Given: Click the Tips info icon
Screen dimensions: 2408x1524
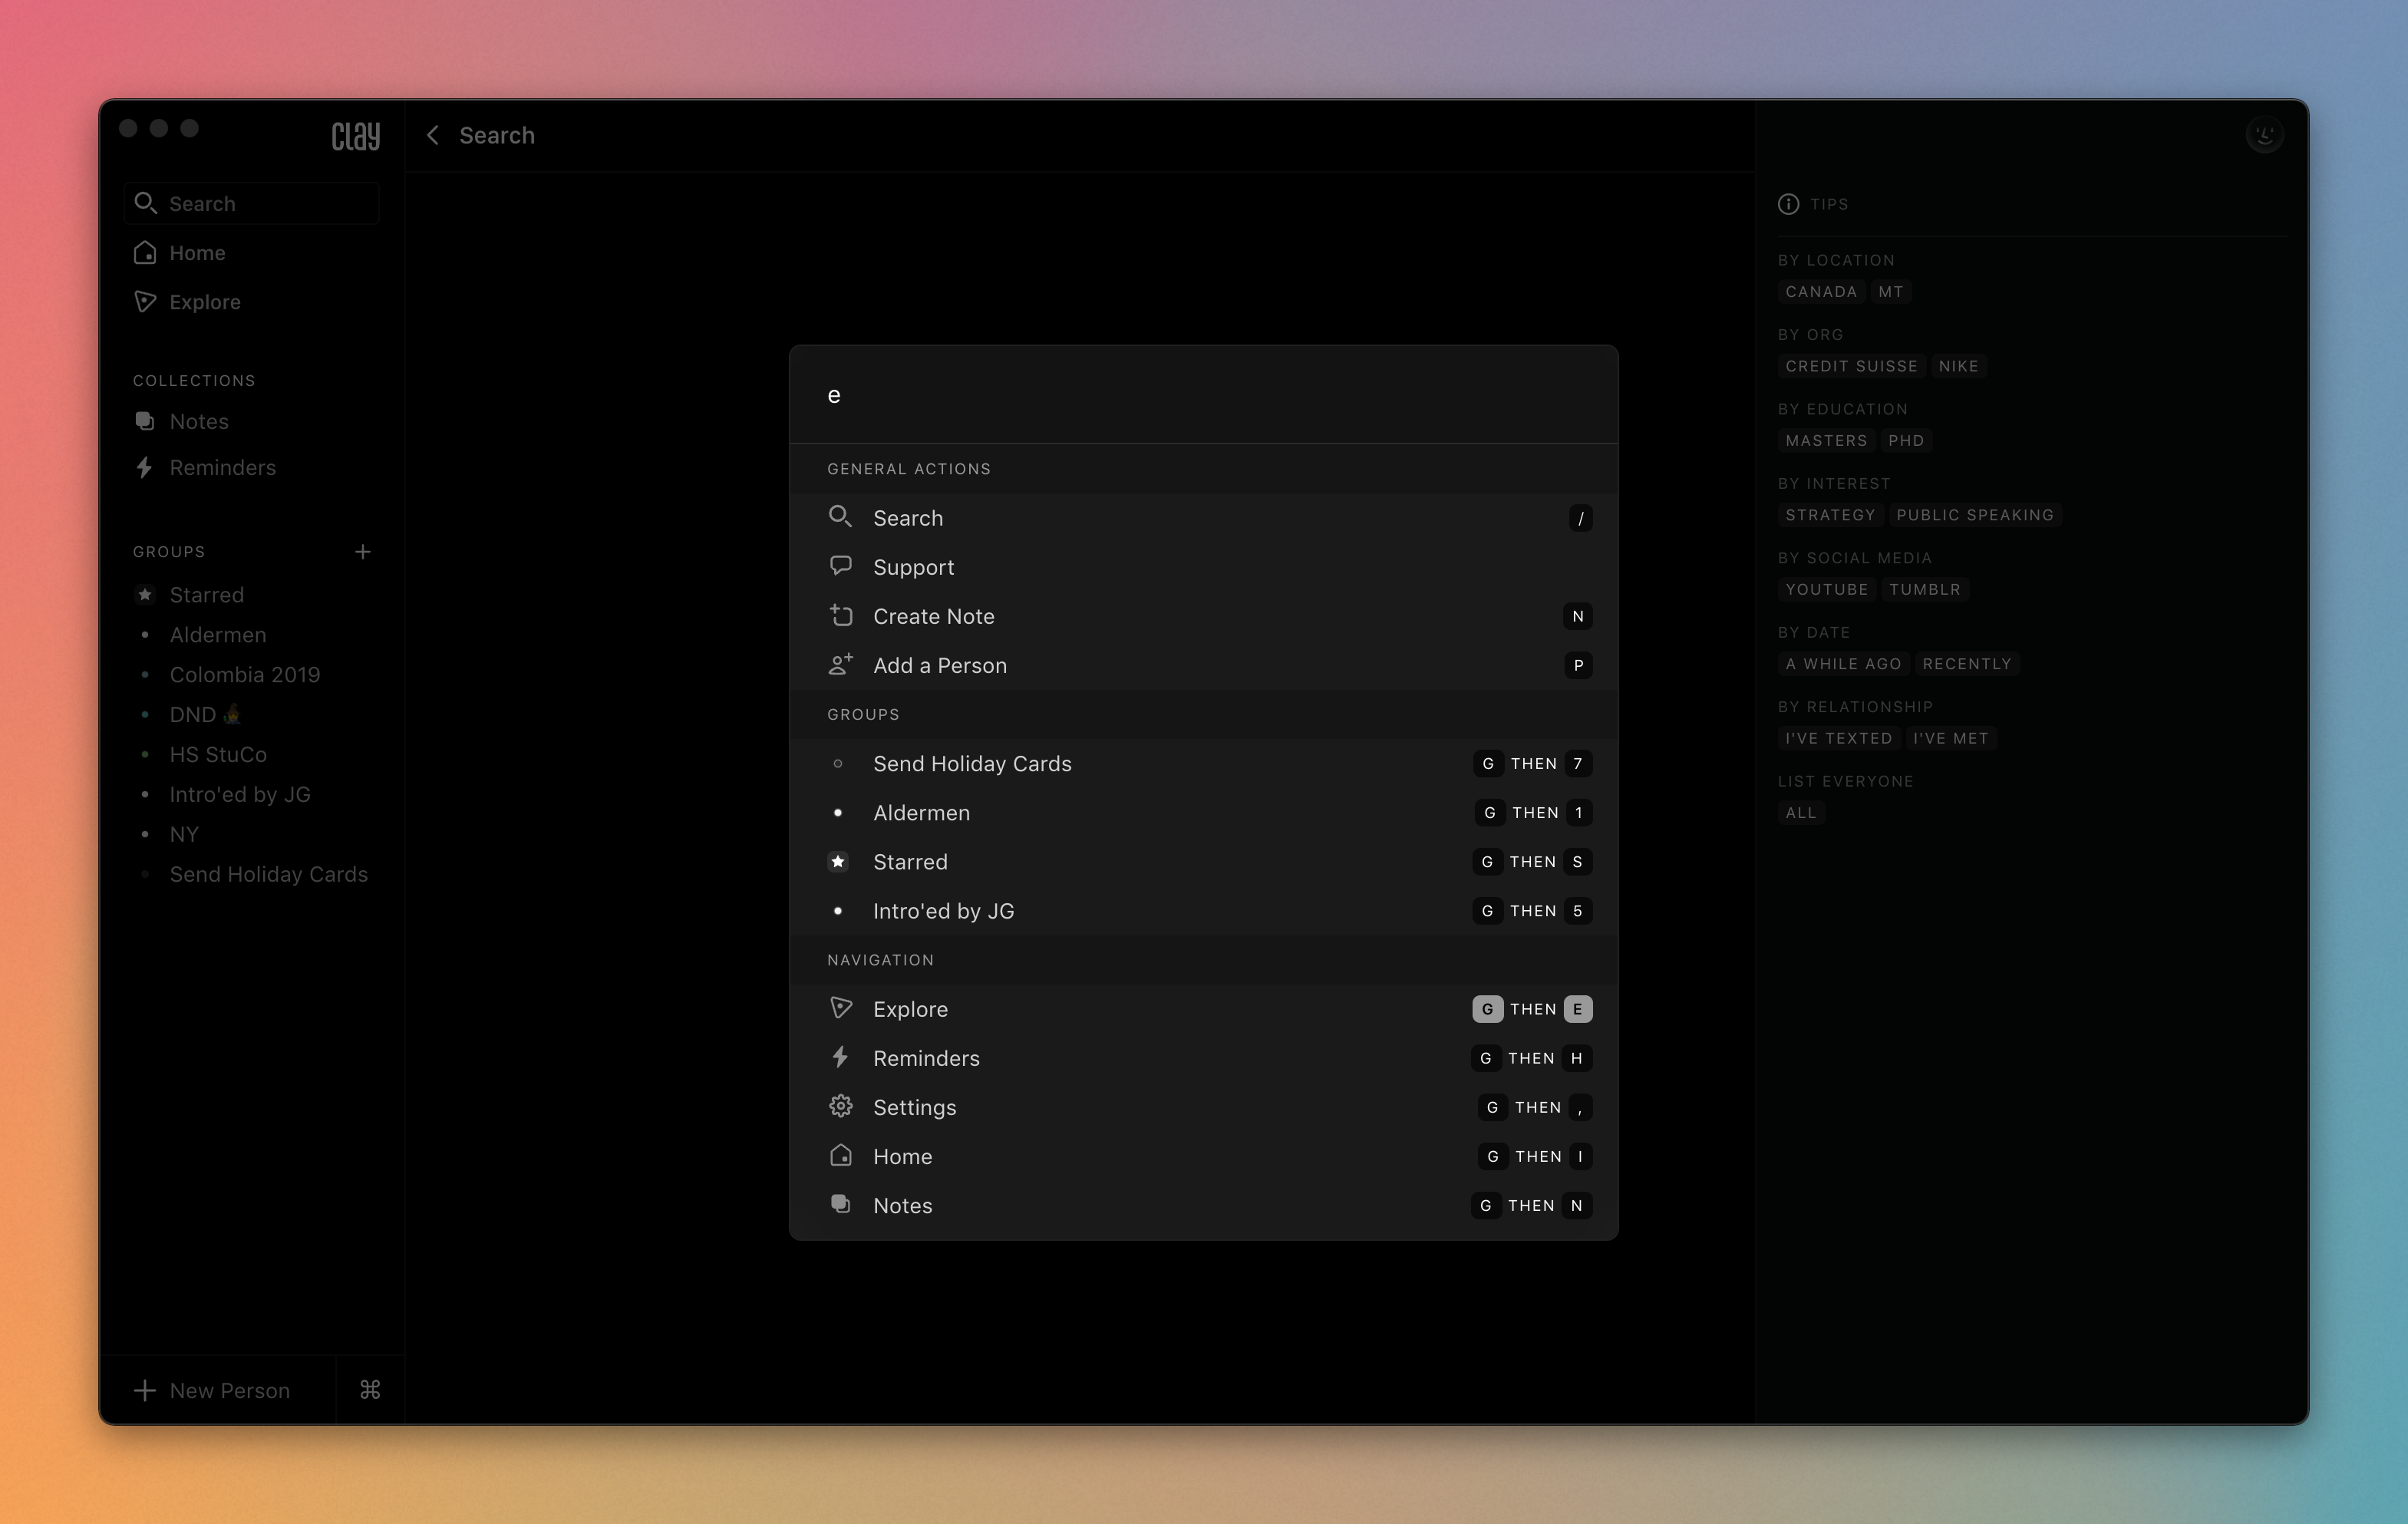Looking at the screenshot, I should [1788, 204].
